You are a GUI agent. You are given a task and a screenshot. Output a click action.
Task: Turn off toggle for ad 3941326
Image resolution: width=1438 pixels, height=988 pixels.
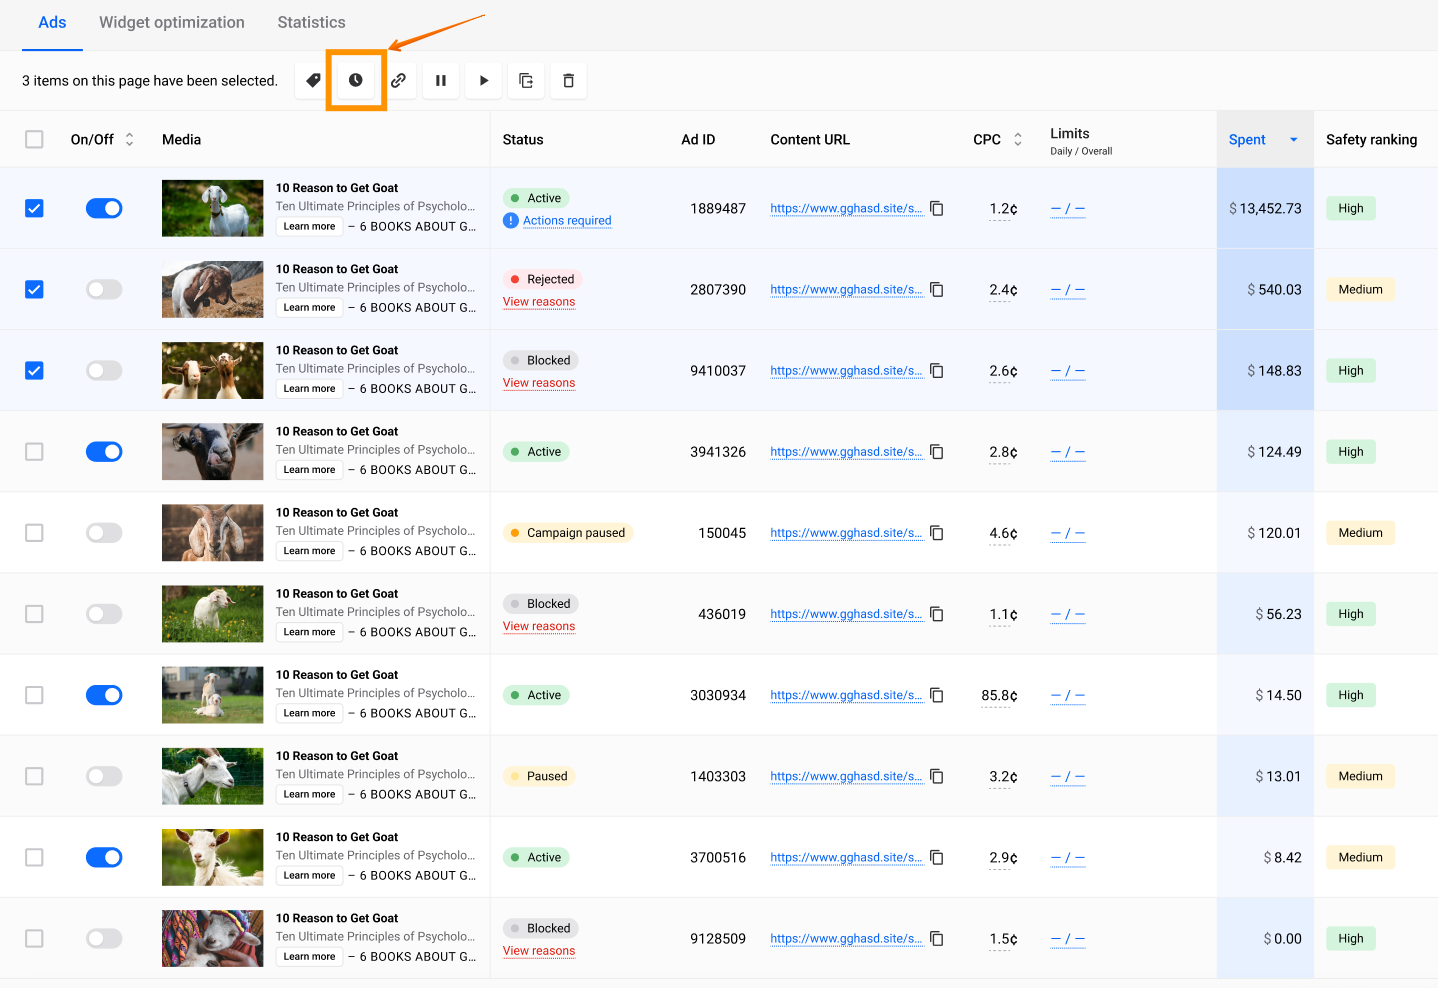(104, 452)
